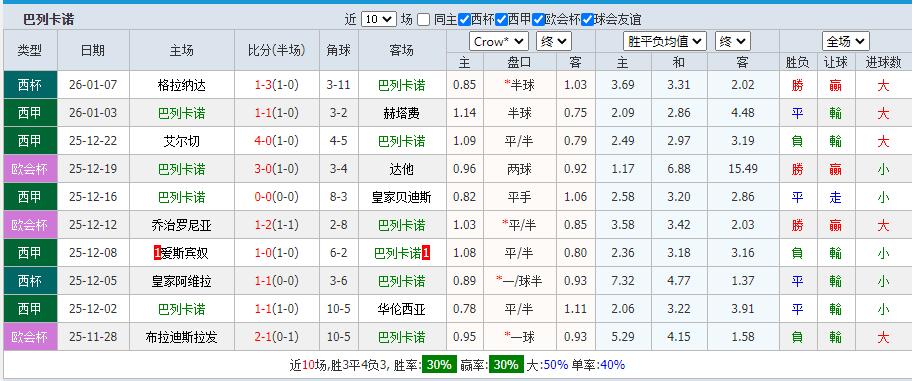Viewport: 912px width, 381px height.
Task: Open home team 格拉纳达 link
Action: tap(181, 86)
